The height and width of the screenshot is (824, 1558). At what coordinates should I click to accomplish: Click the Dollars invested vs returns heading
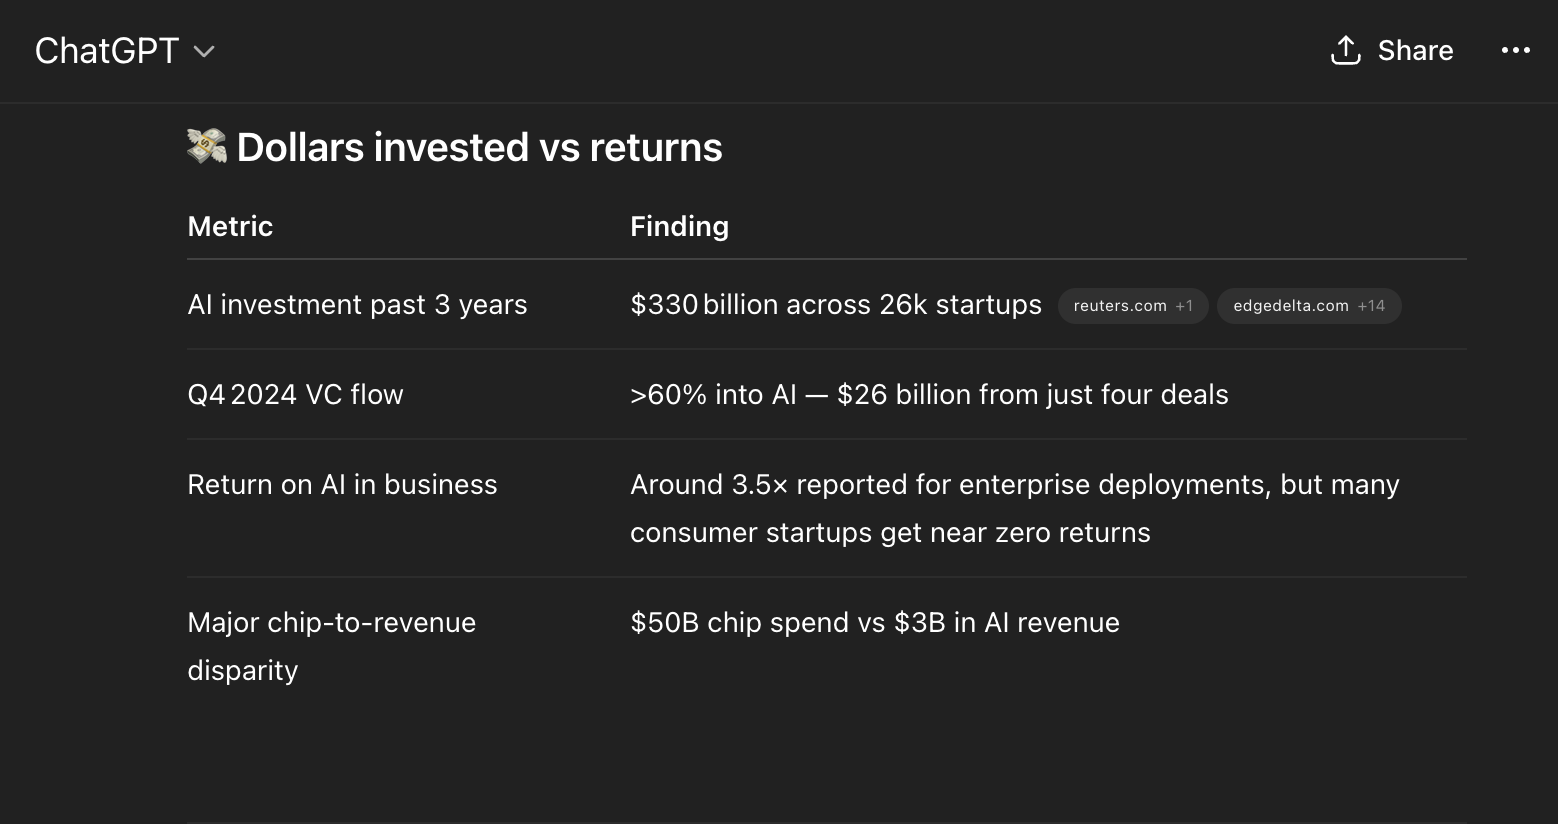point(480,147)
